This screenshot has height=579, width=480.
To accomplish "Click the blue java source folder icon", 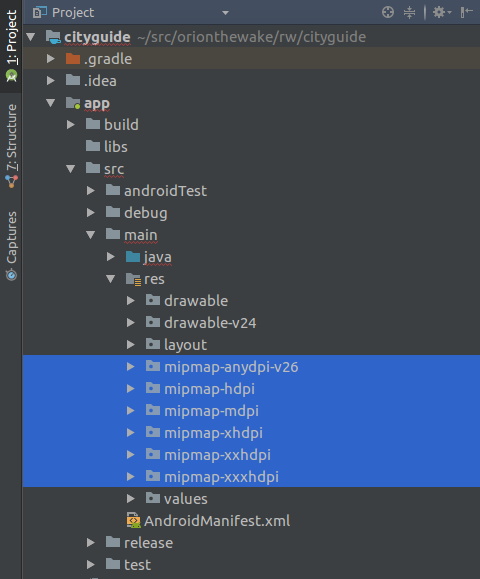I will pos(133,257).
